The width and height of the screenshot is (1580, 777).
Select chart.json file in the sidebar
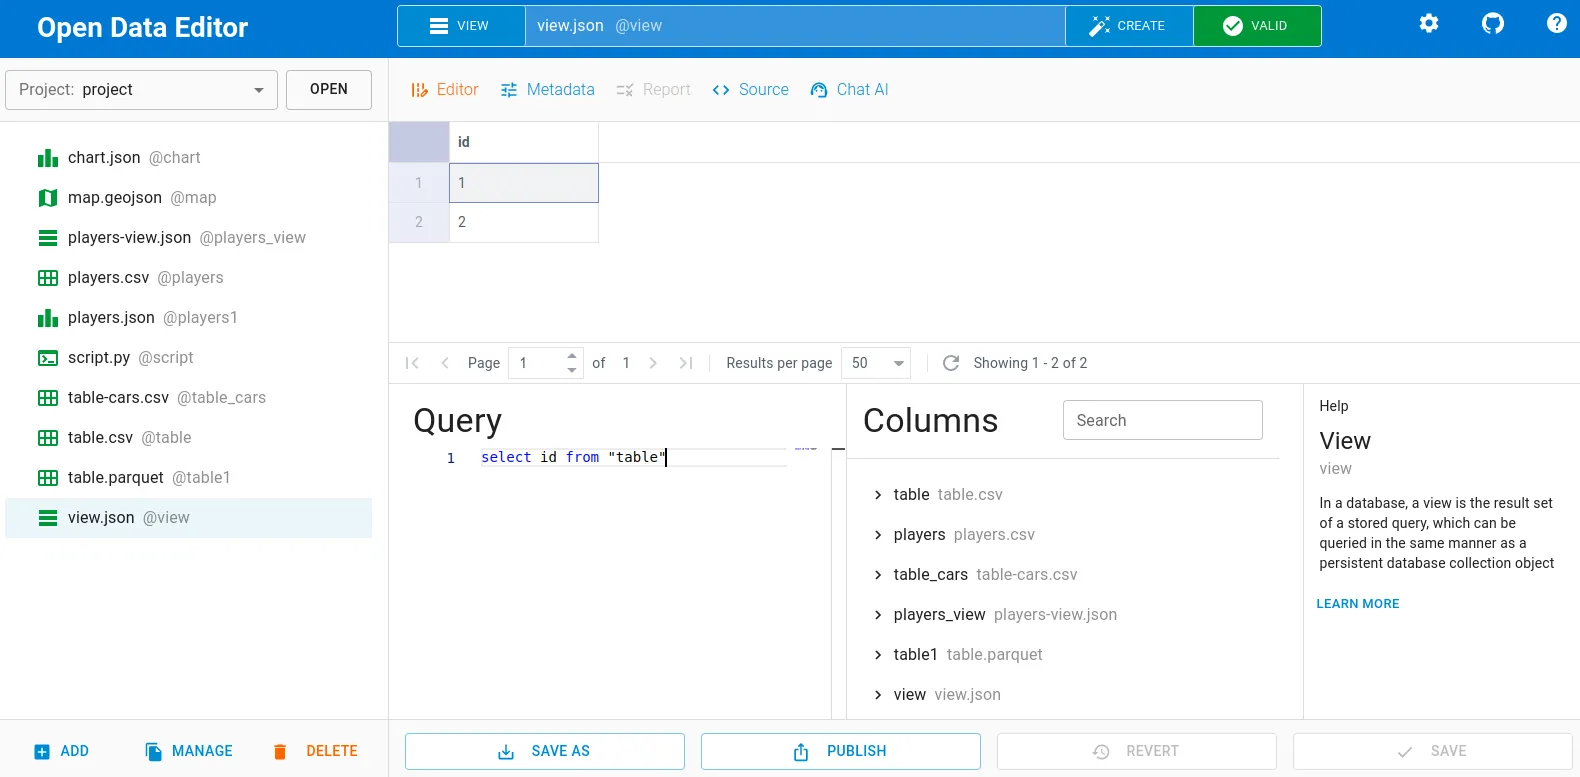pos(104,158)
